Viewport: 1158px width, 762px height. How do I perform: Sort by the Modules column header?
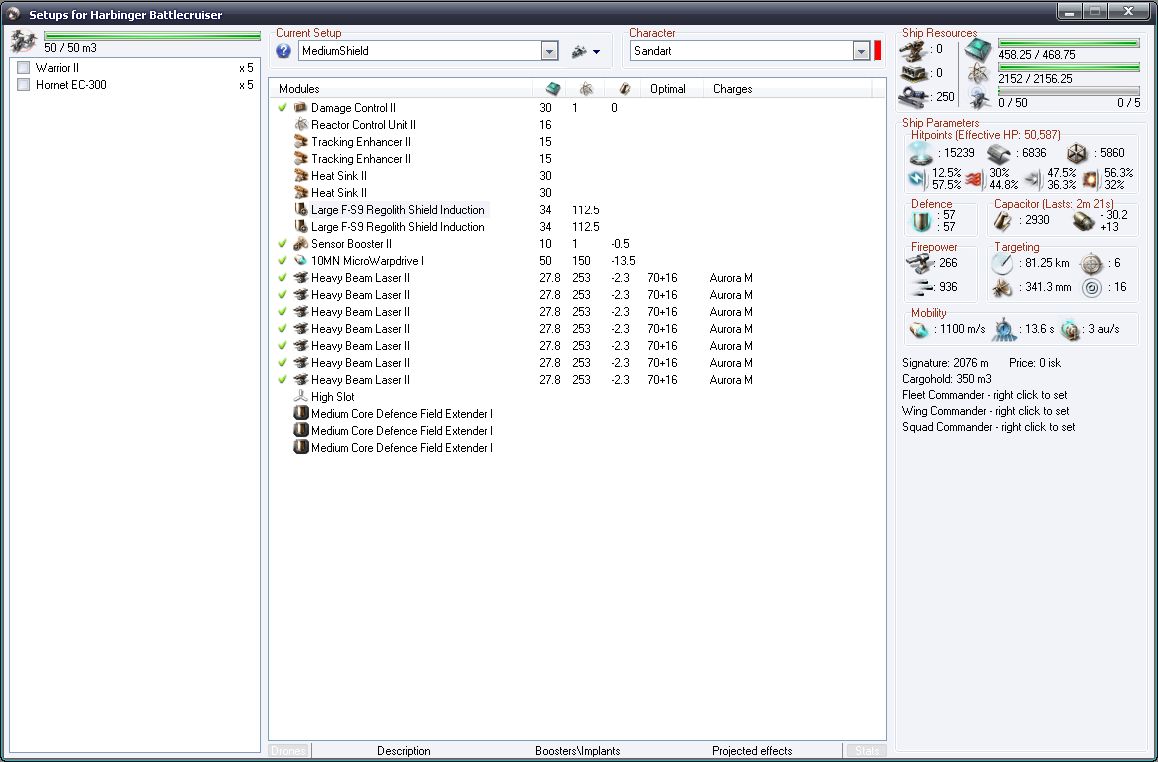(401, 89)
